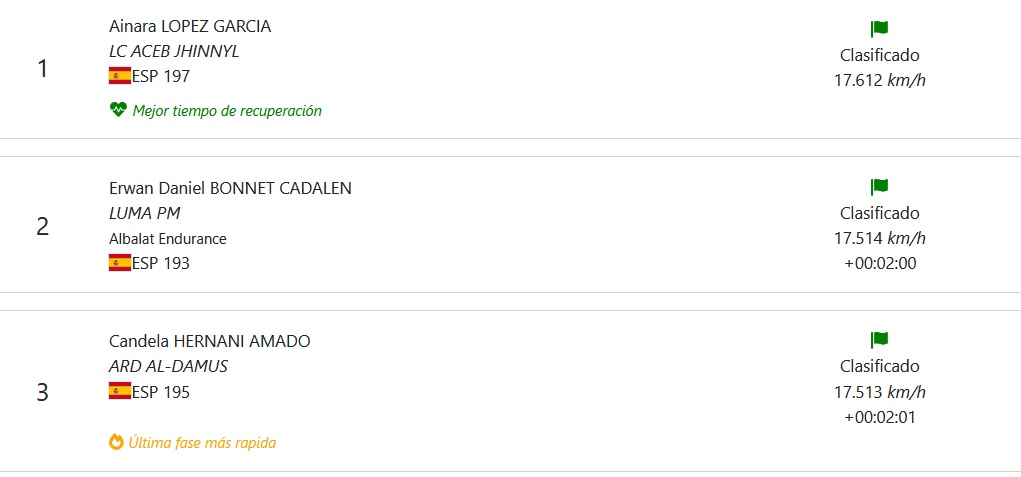The image size is (1021, 477).
Task: Click the green flag for Candela Hernani
Action: [x=879, y=340]
